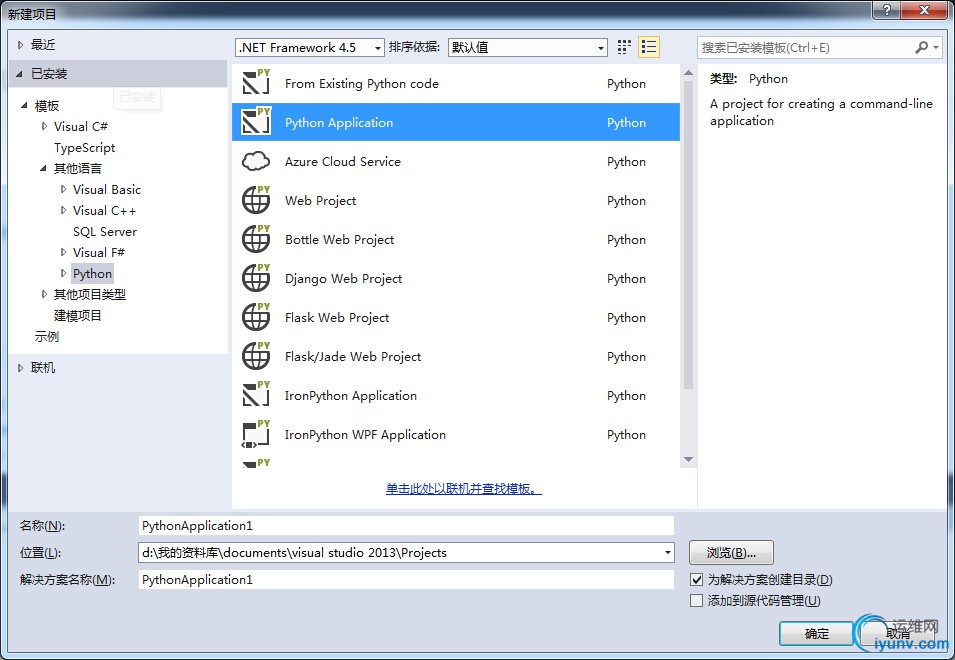Close the 新建项目 dialog
Image resolution: width=955 pixels, height=660 pixels.
point(925,10)
